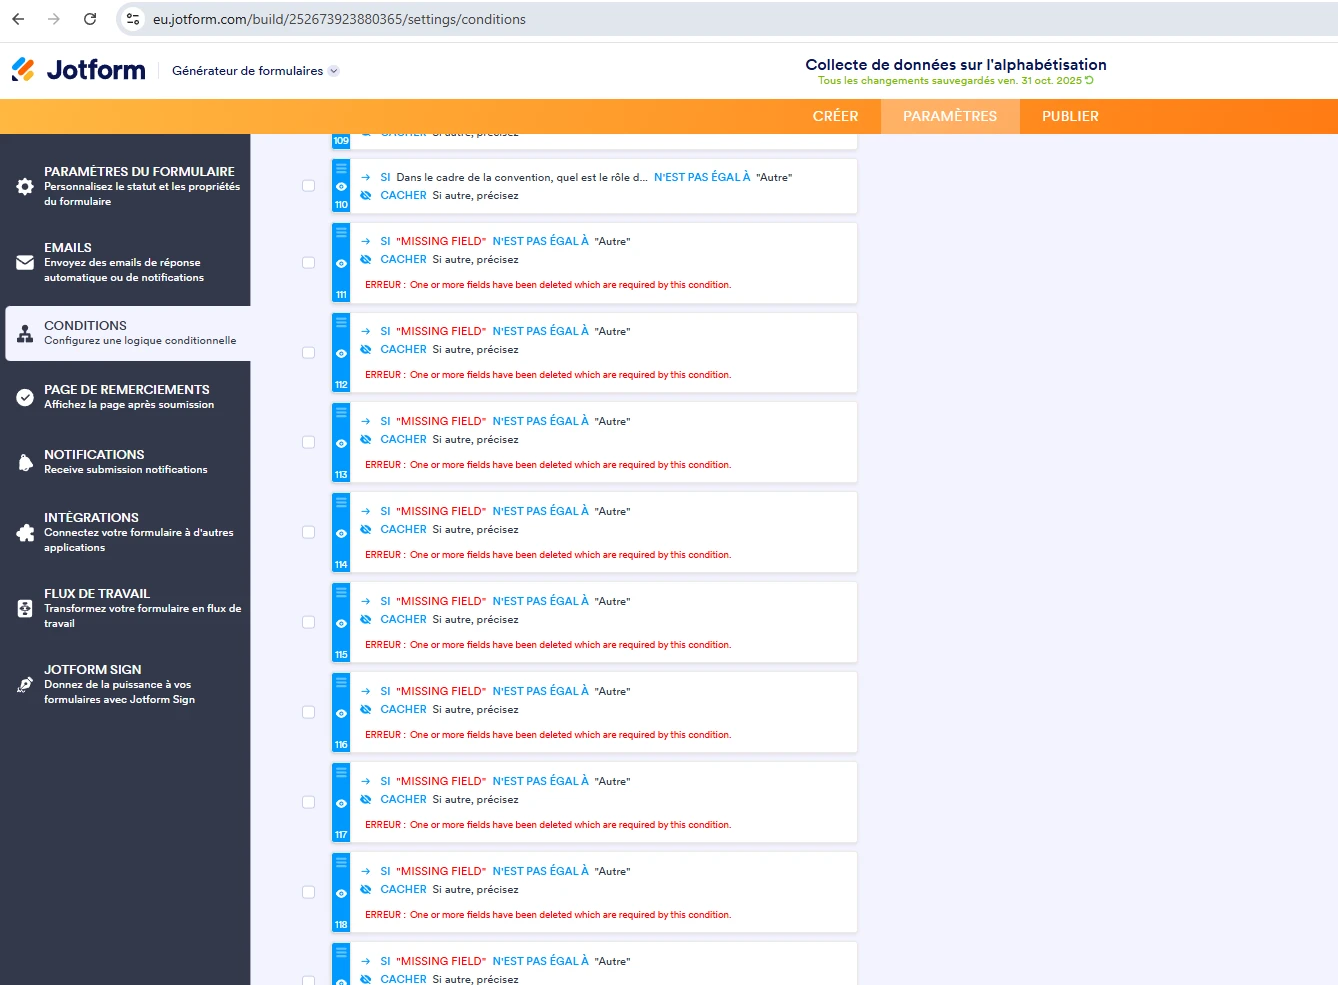The height and width of the screenshot is (985, 1338).
Task: Switch to the PUBLIER tab
Action: [x=1069, y=116]
